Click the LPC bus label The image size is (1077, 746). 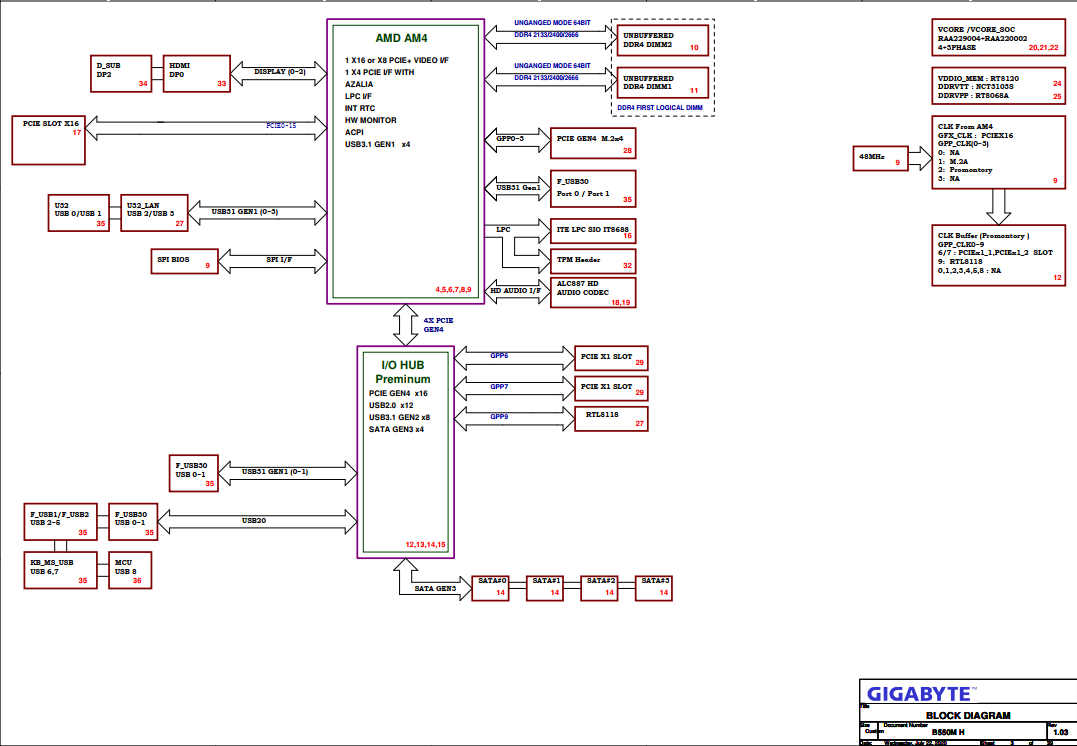(503, 229)
